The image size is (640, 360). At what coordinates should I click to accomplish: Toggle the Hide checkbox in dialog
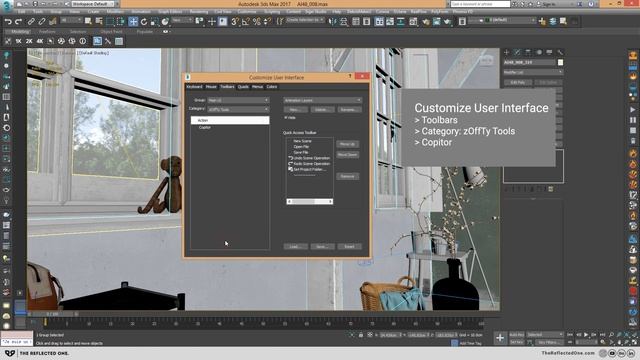[x=286, y=118]
